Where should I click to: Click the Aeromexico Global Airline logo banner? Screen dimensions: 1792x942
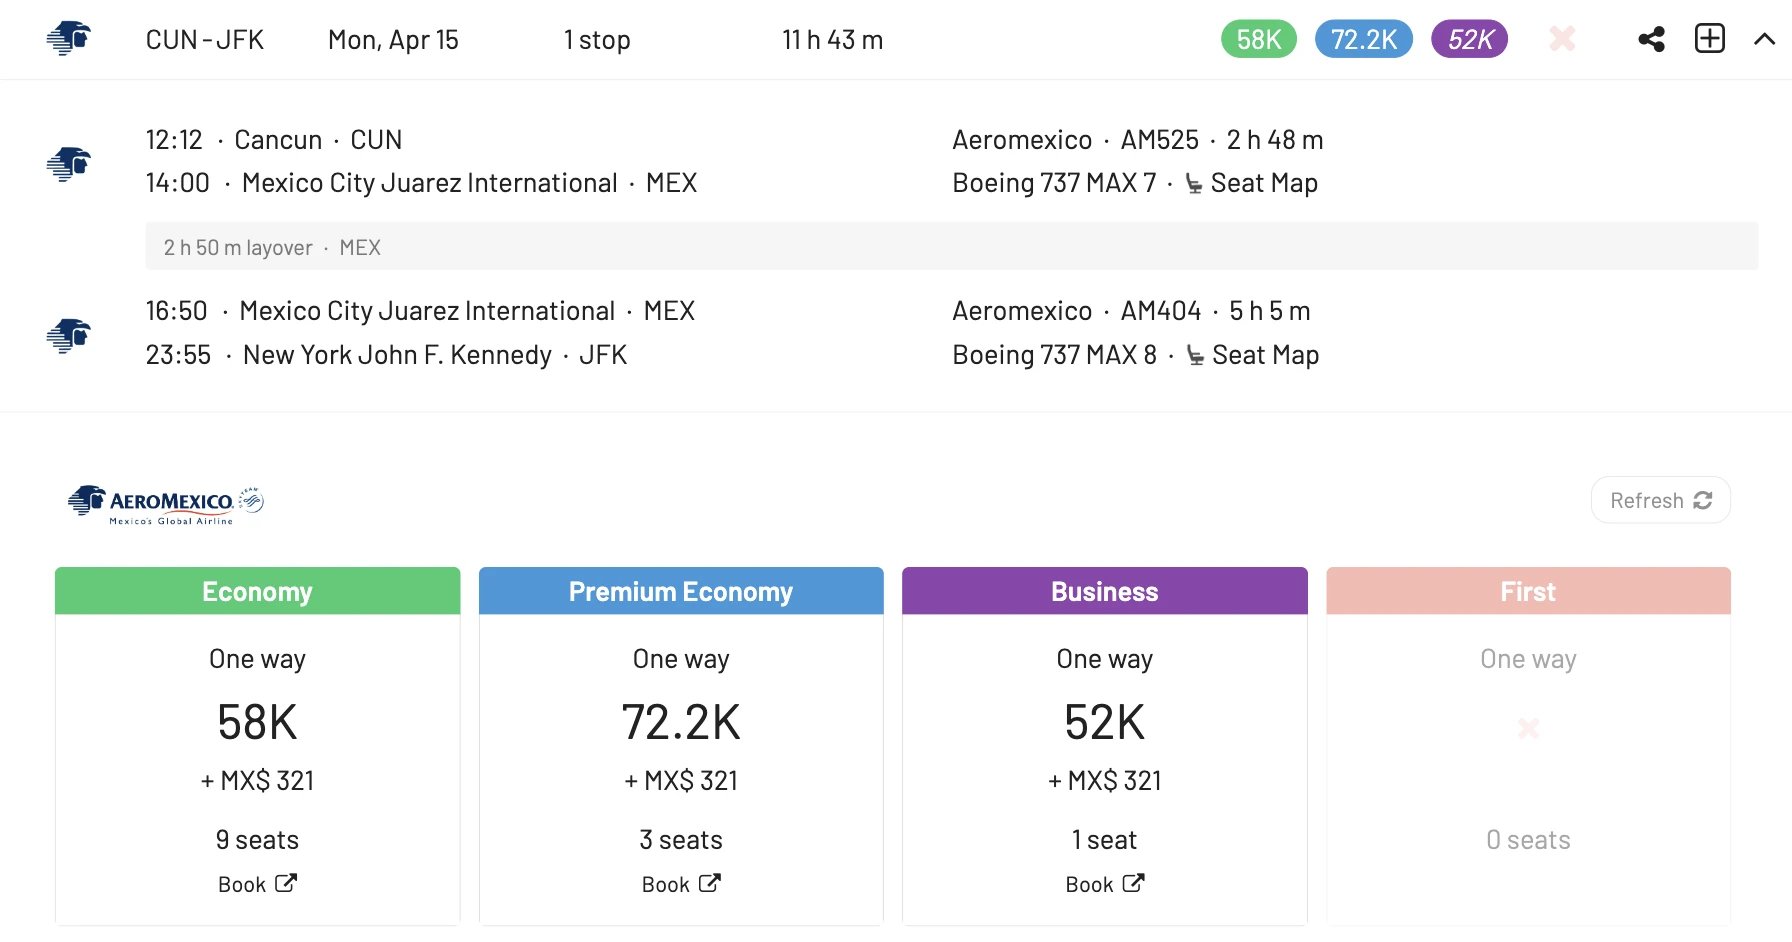166,505
